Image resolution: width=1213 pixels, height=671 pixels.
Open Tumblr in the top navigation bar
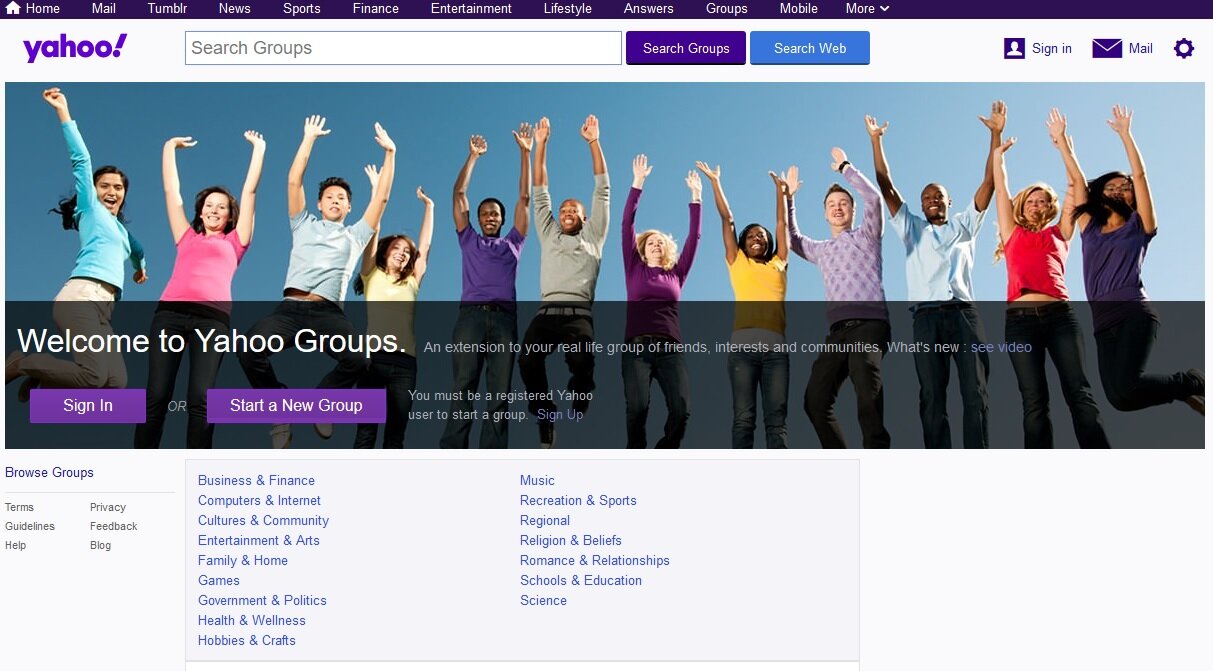point(167,8)
